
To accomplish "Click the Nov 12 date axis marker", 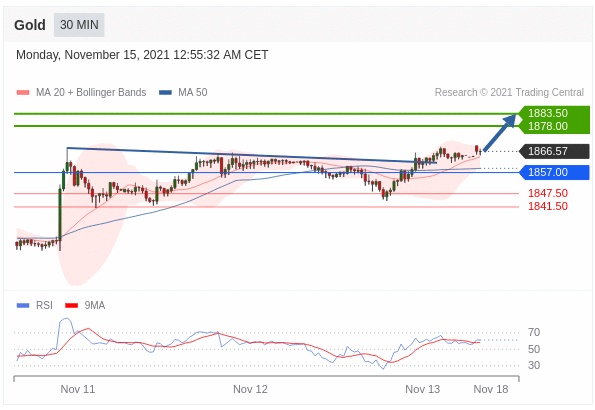I will (x=250, y=389).
